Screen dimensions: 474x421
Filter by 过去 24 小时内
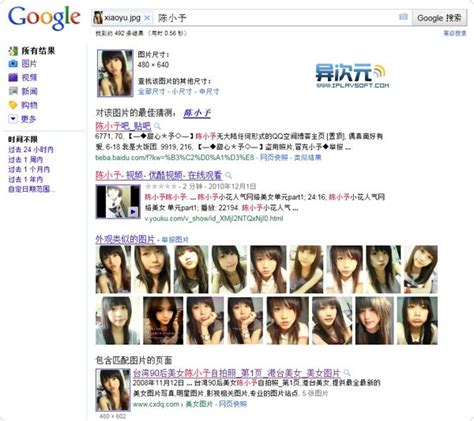(31, 150)
